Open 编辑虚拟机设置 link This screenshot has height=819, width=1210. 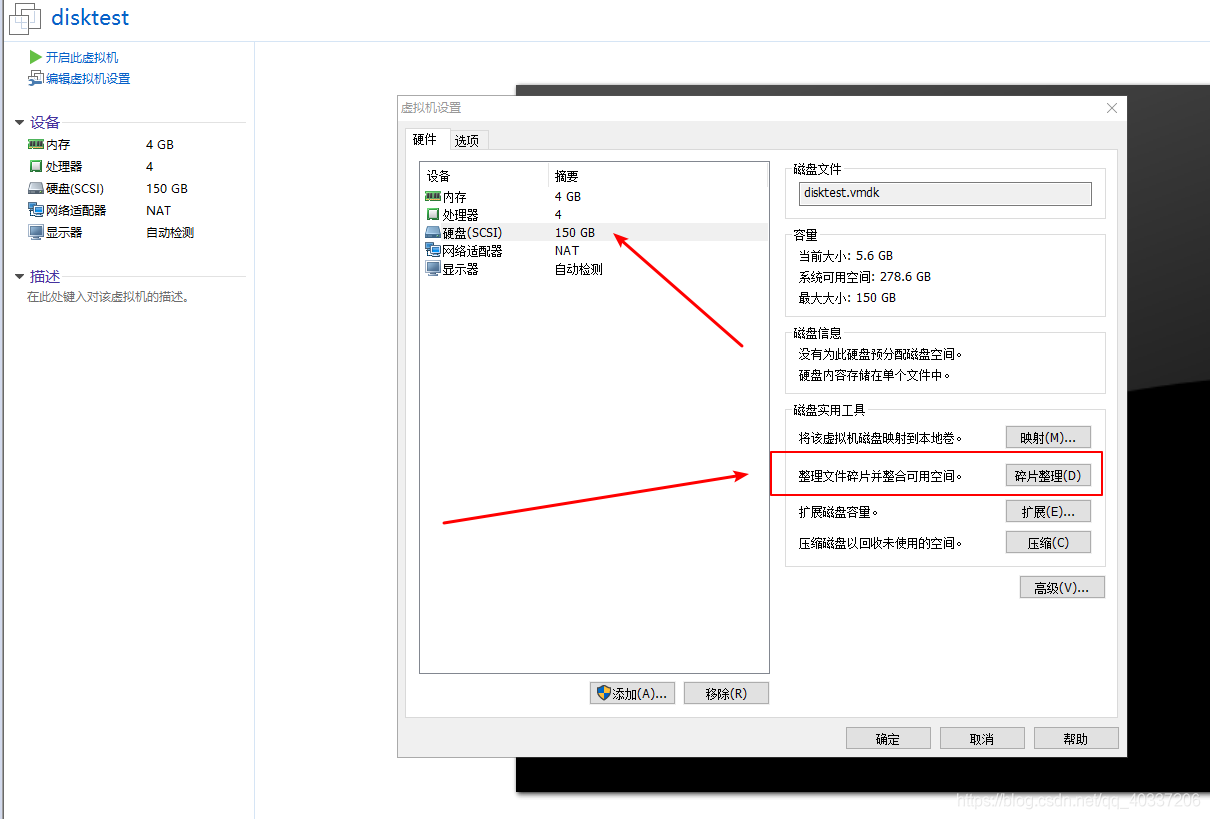click(x=88, y=79)
